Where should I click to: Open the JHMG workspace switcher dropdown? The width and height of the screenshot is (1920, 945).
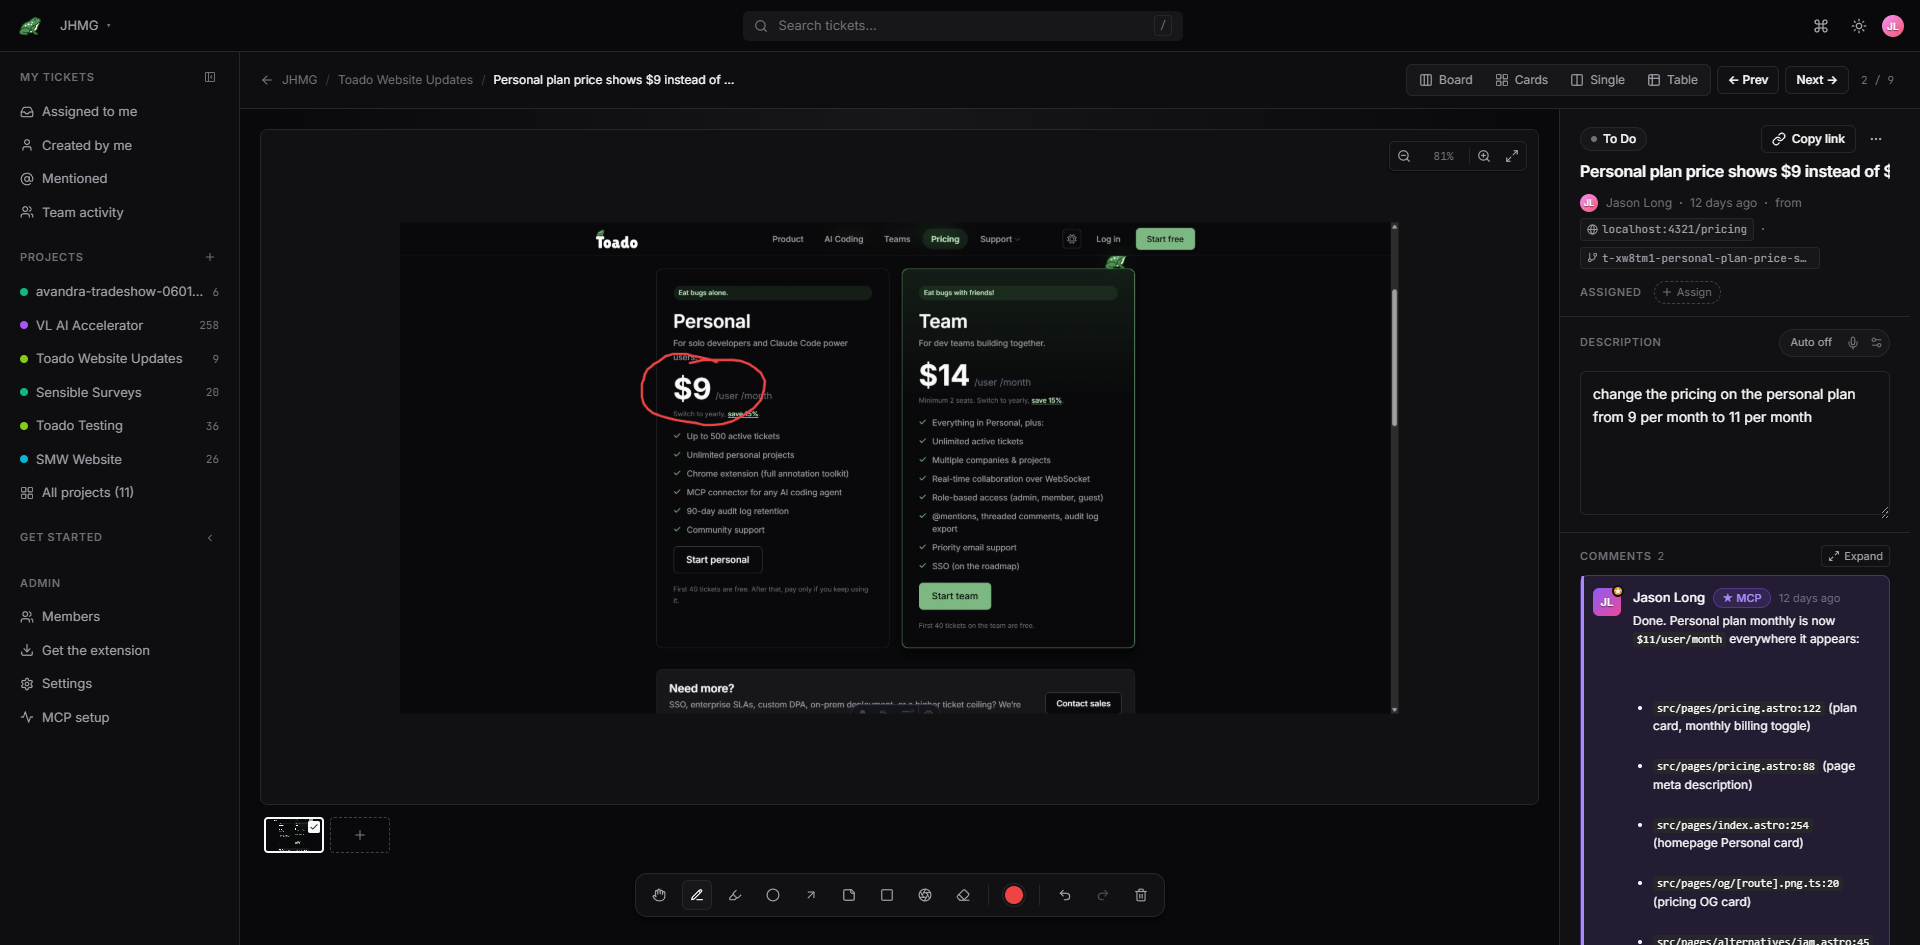[x=84, y=26]
